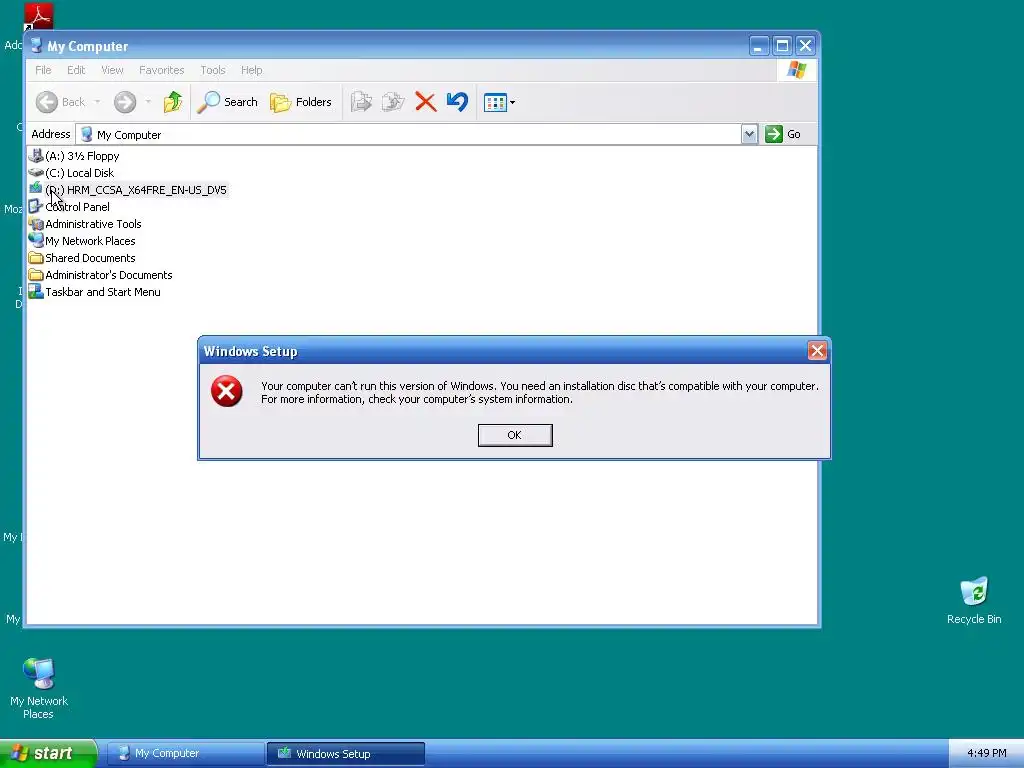Open the Help menu
The height and width of the screenshot is (768, 1024).
pos(251,70)
